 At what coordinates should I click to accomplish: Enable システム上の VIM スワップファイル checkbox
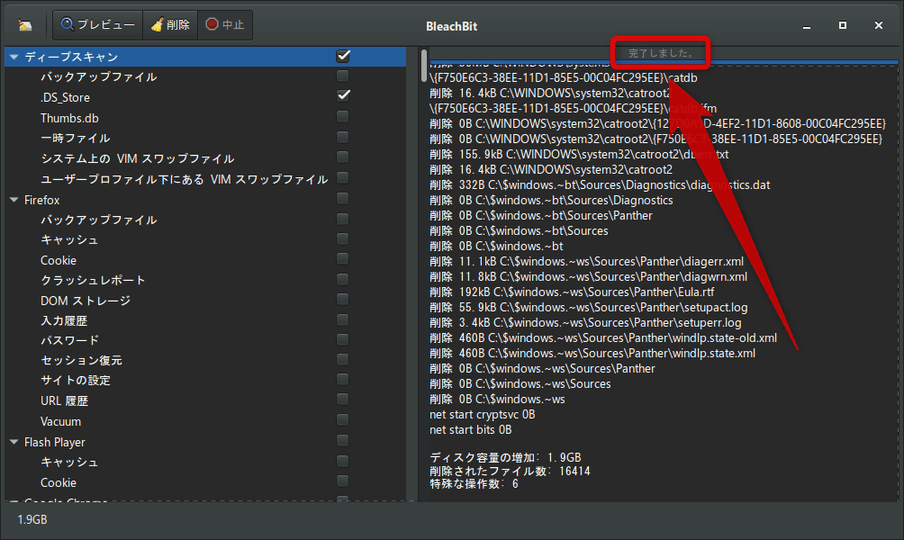tap(342, 157)
